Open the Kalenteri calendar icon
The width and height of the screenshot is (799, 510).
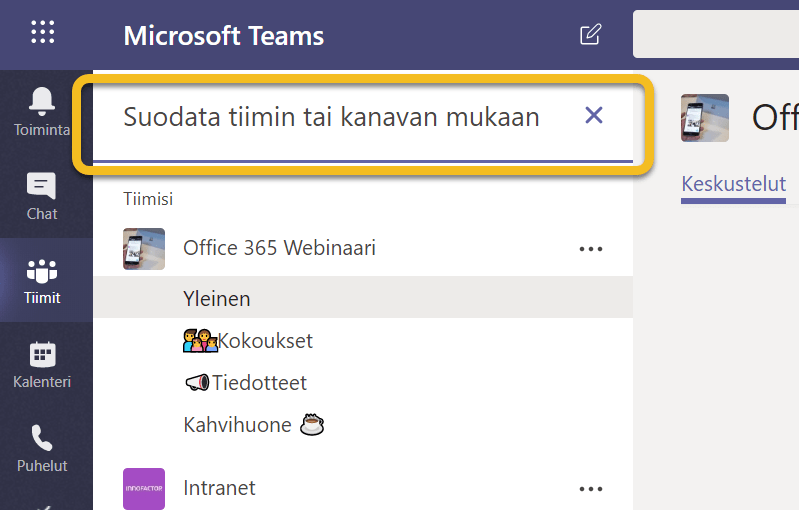pyautogui.click(x=42, y=364)
